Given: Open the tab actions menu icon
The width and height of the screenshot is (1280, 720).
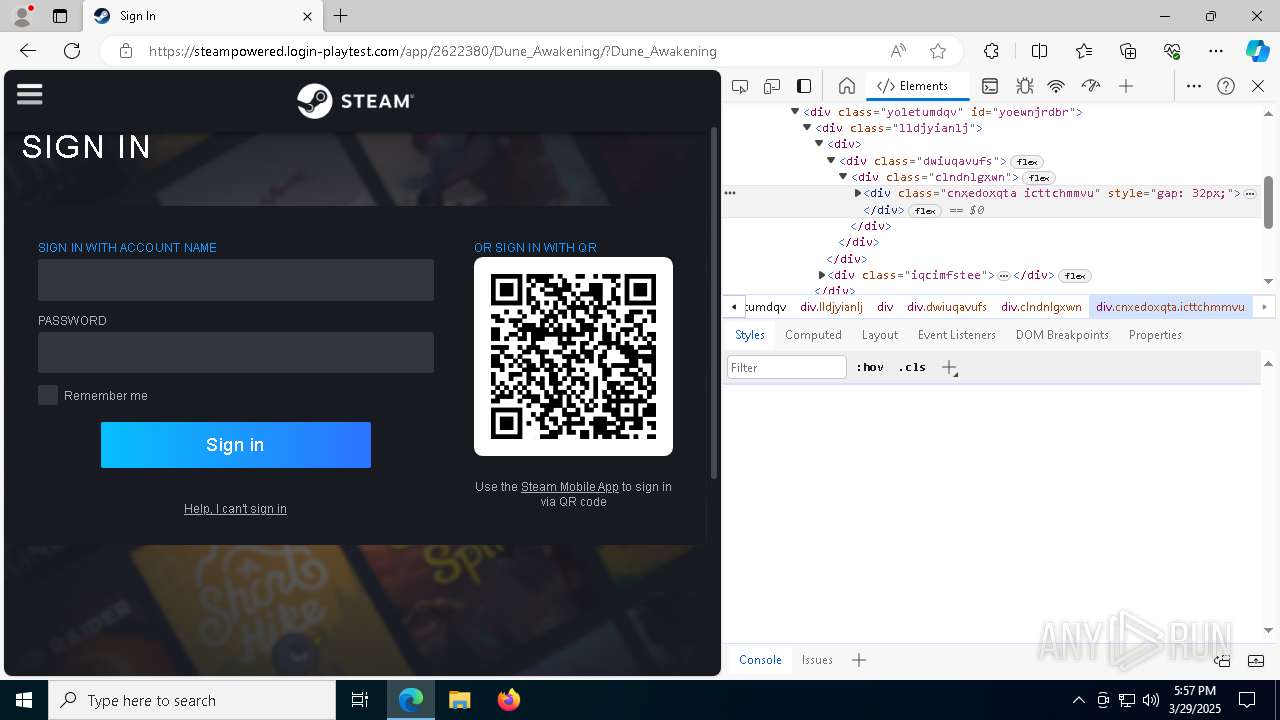Looking at the screenshot, I should [60, 16].
